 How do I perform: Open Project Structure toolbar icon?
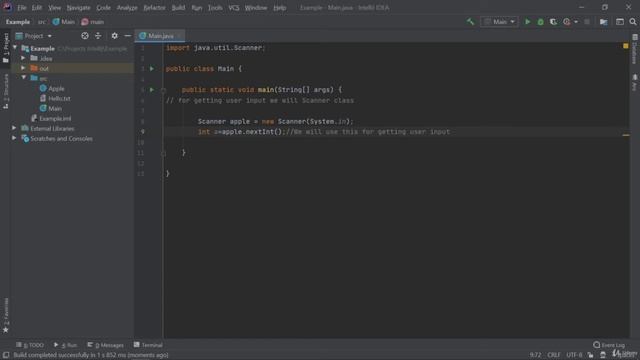(603, 22)
